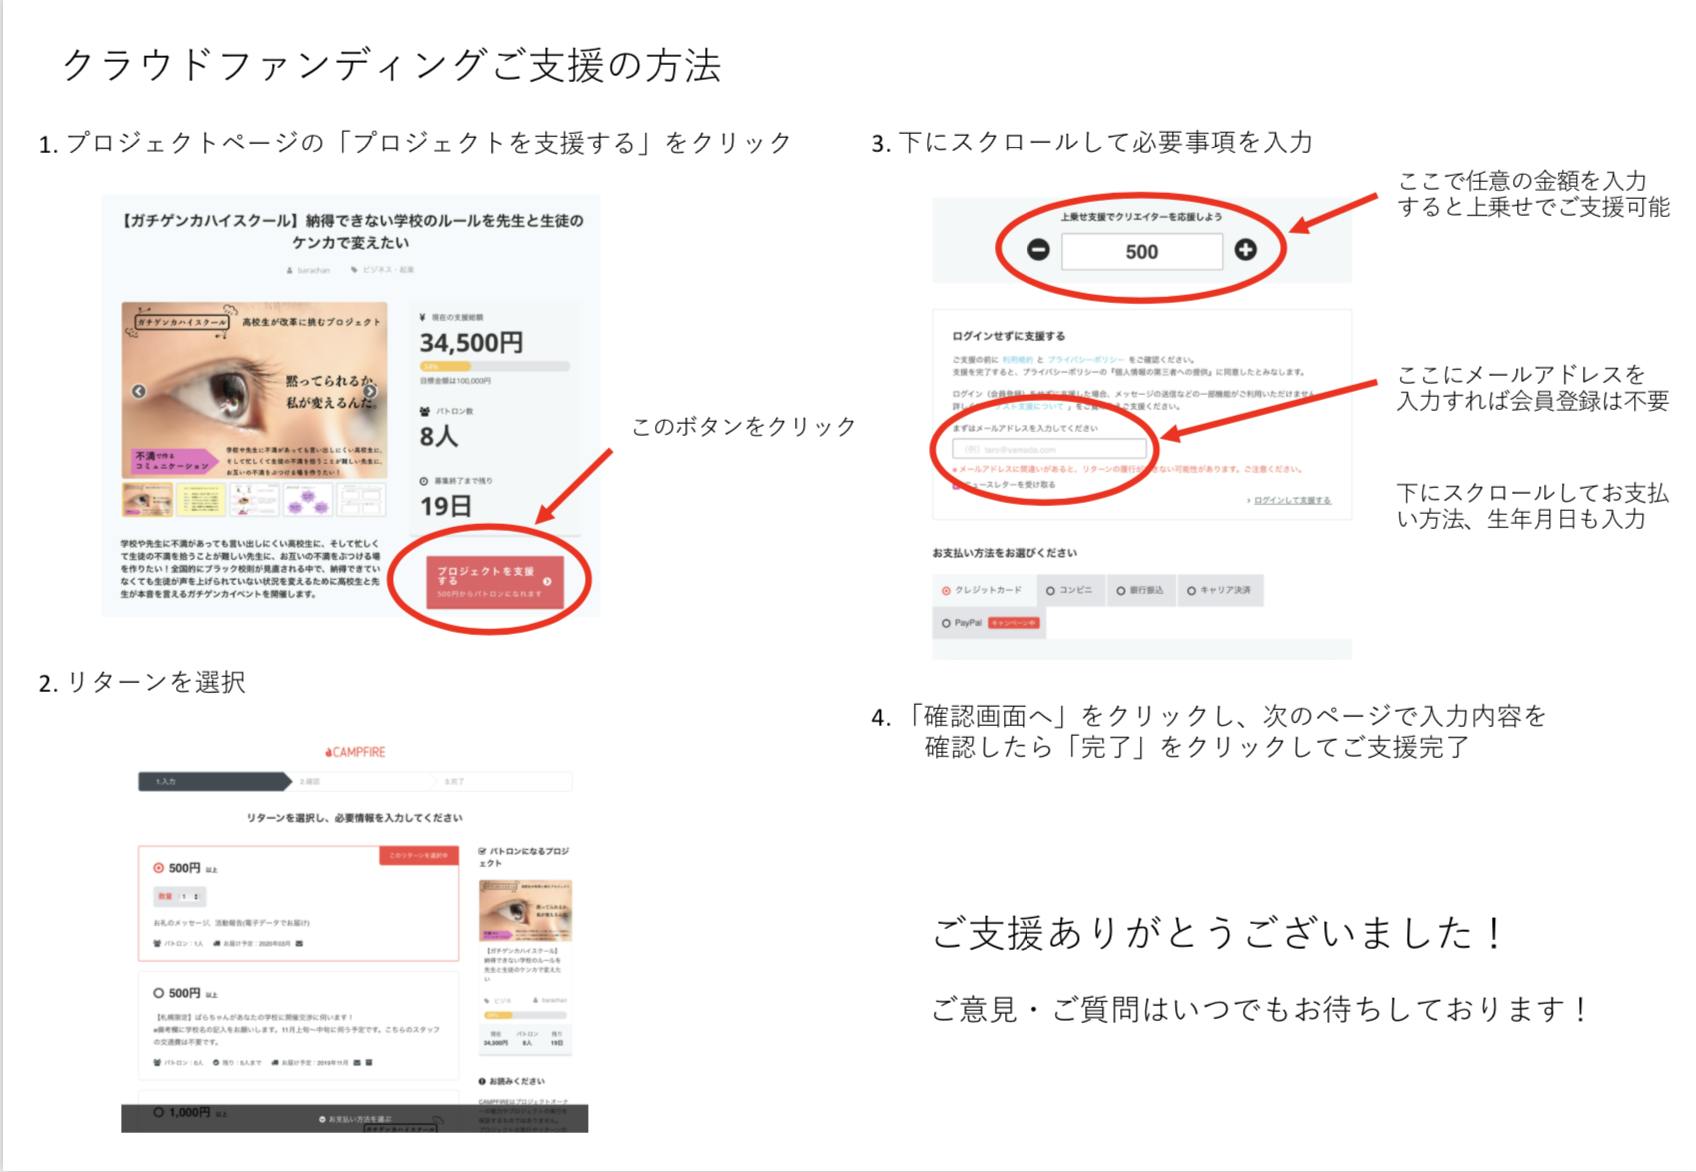Click the project eye image in sidebar
1696x1172 pixels.
[525, 910]
